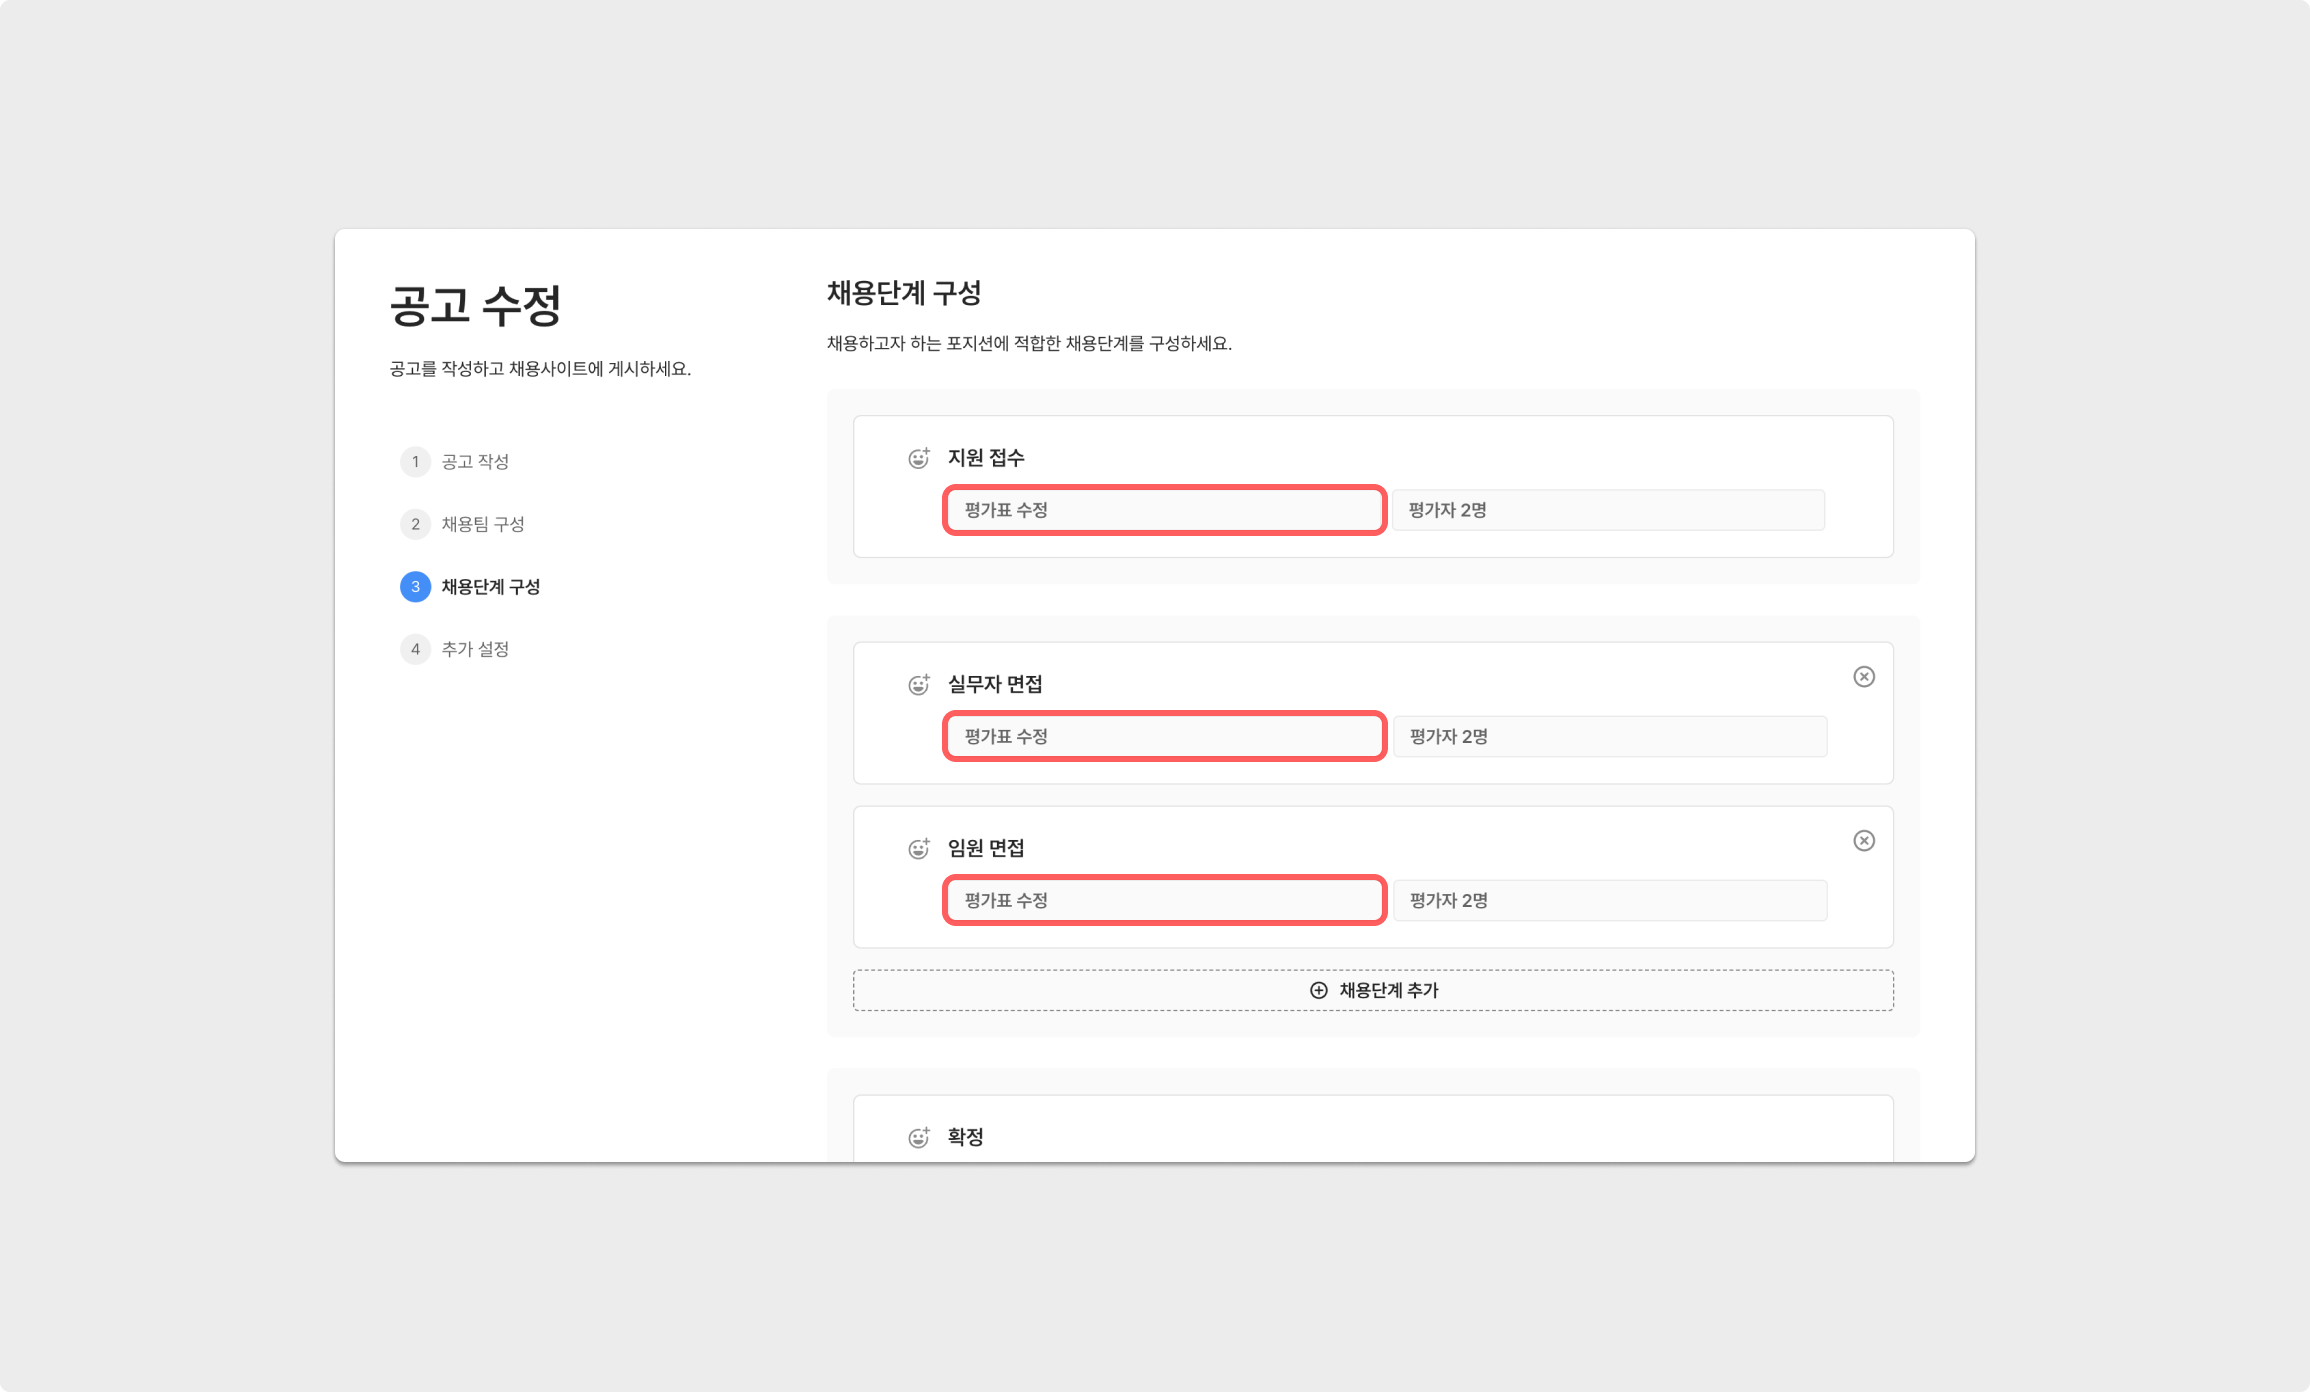
Task: Open 평가표 수정 for 지원 접수
Action: 1164,510
